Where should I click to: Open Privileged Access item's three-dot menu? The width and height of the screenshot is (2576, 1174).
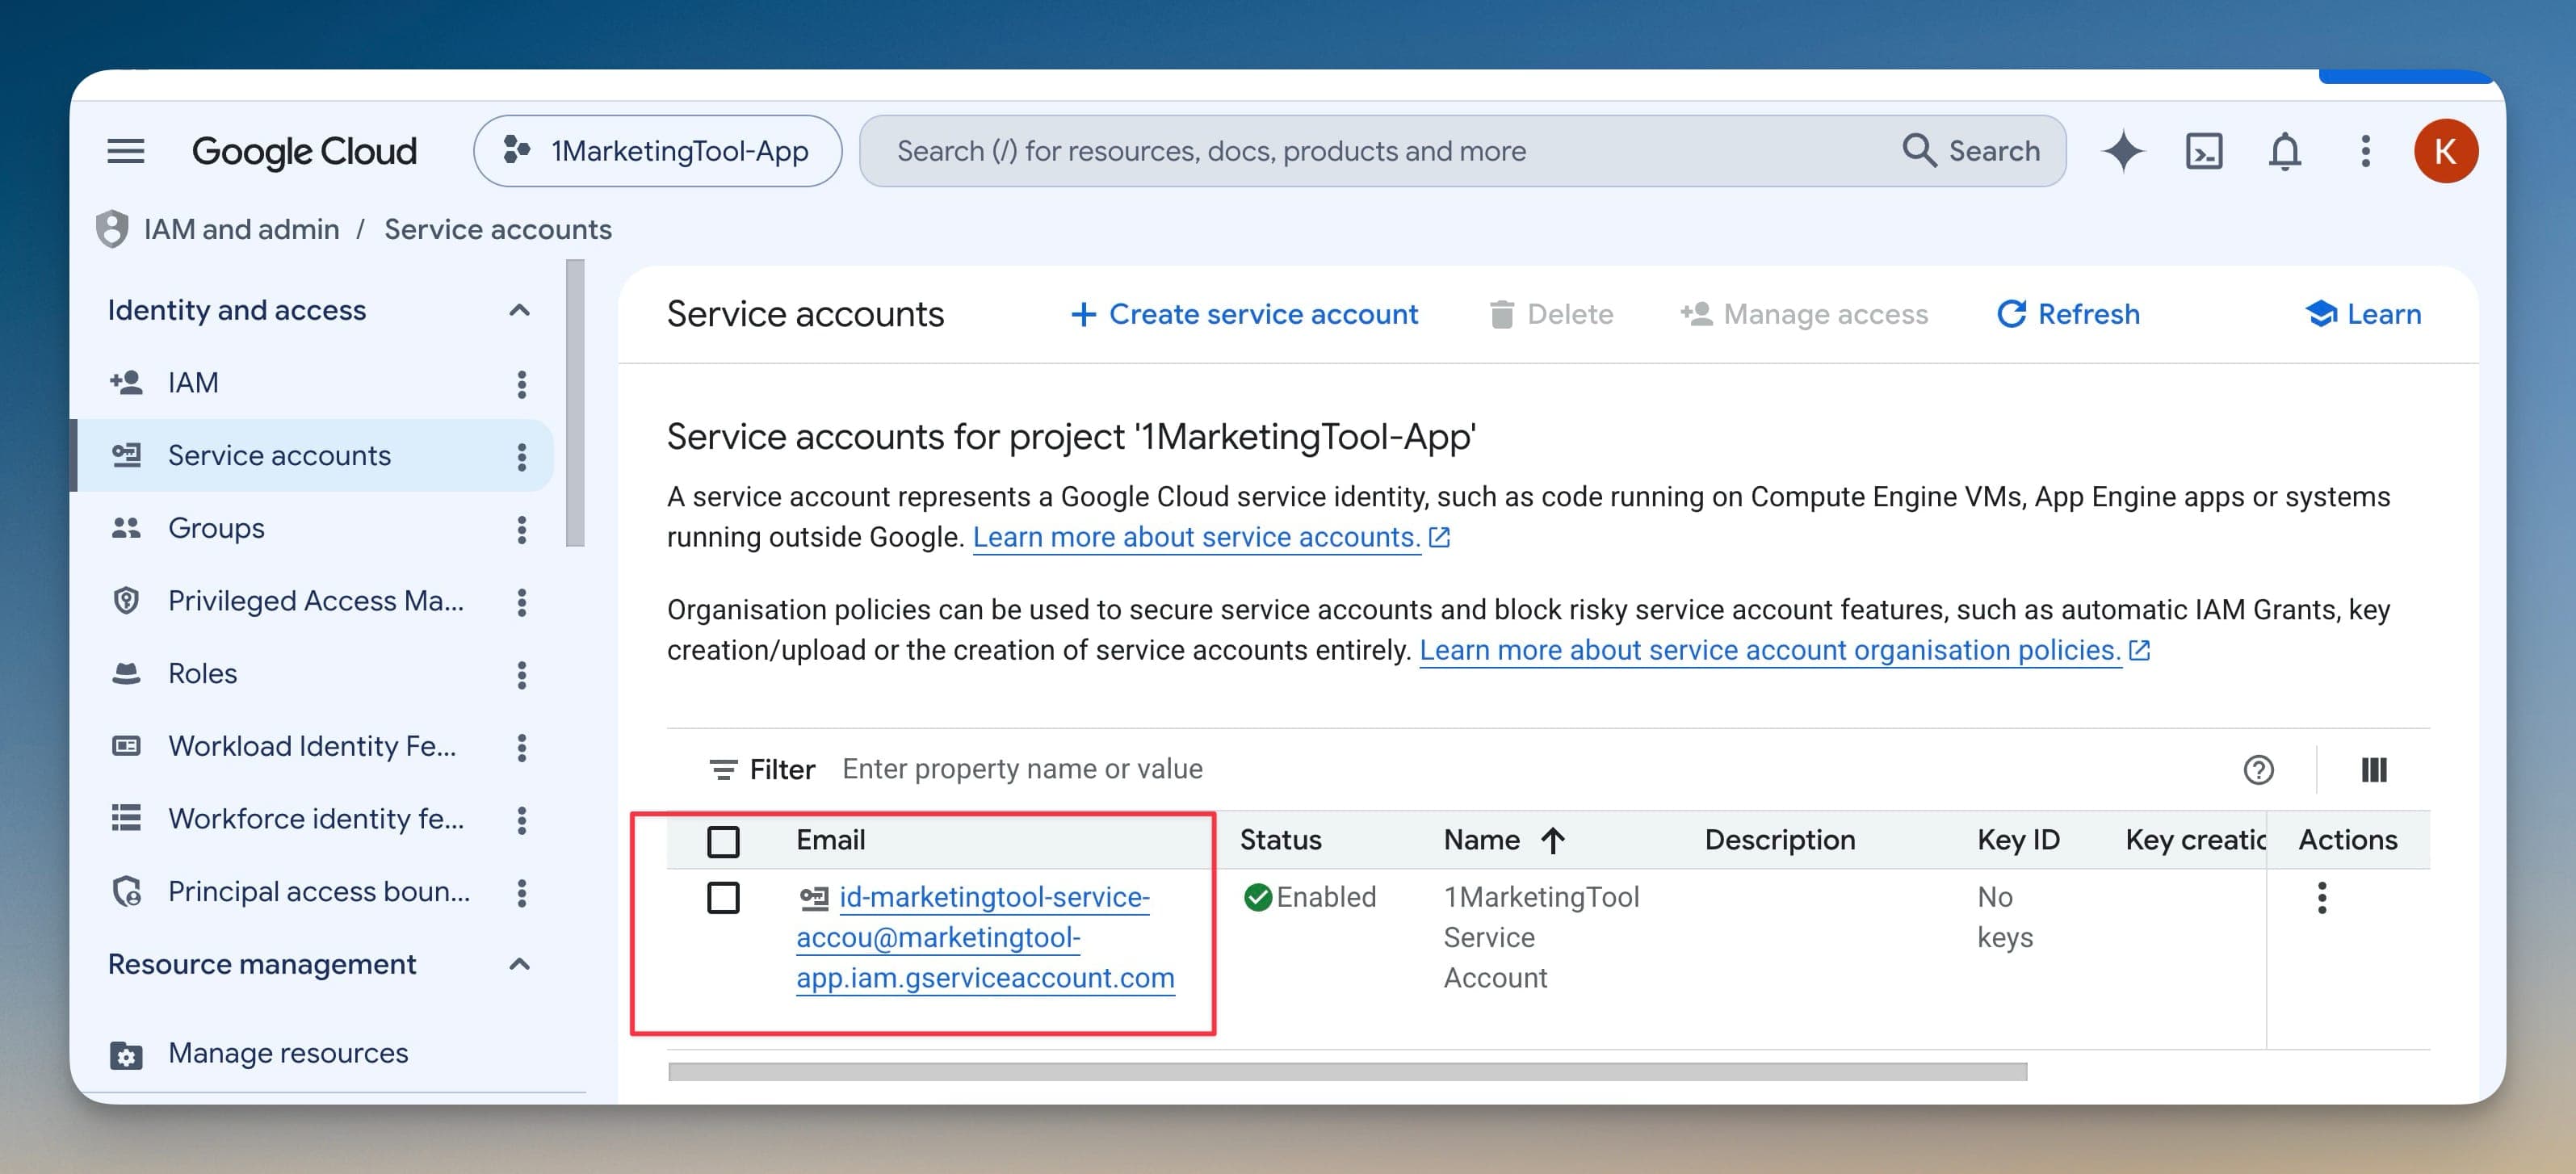click(521, 602)
